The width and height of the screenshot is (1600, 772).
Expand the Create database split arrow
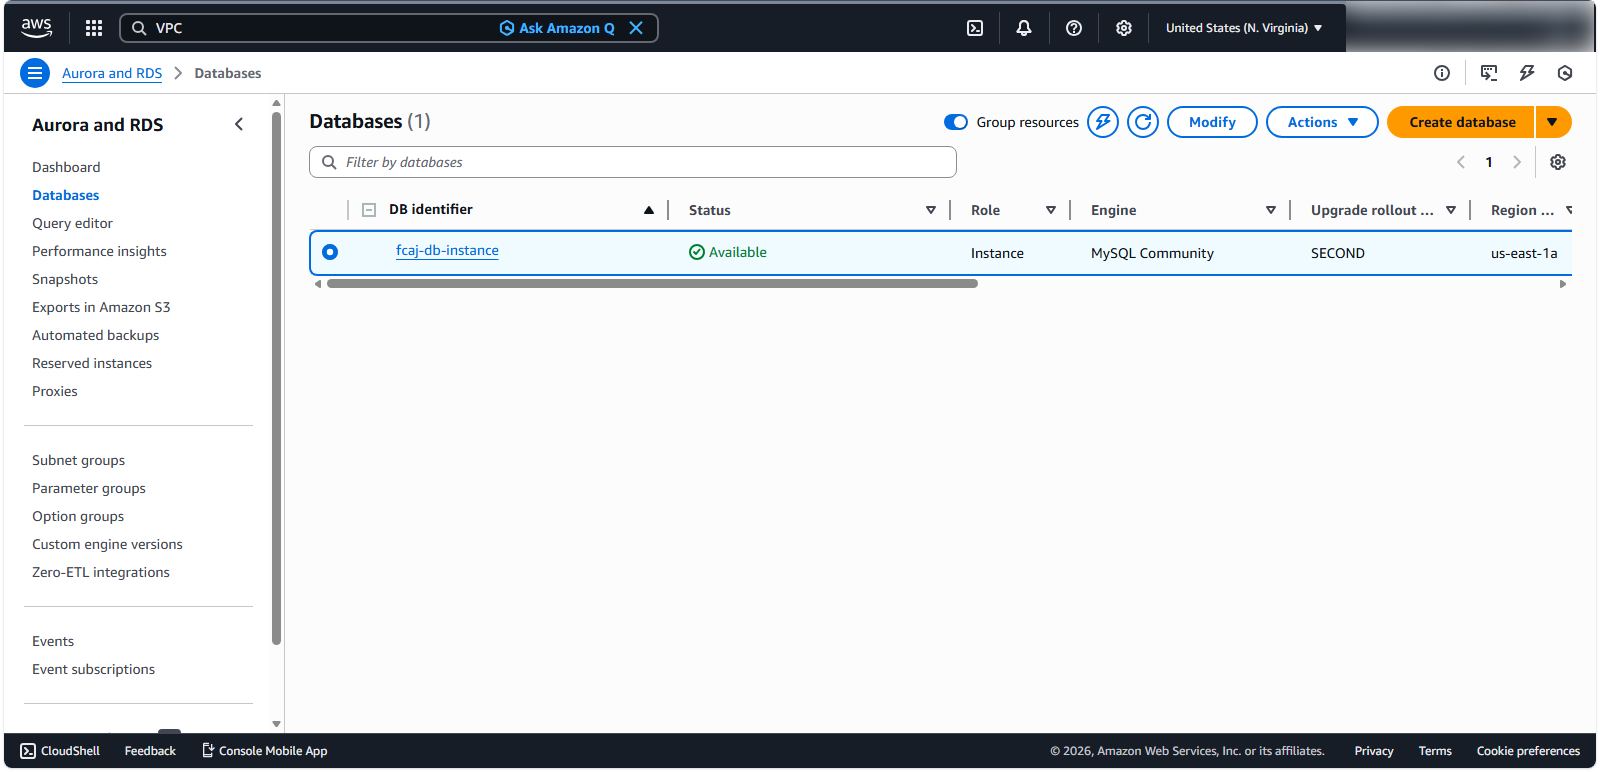coord(1553,122)
